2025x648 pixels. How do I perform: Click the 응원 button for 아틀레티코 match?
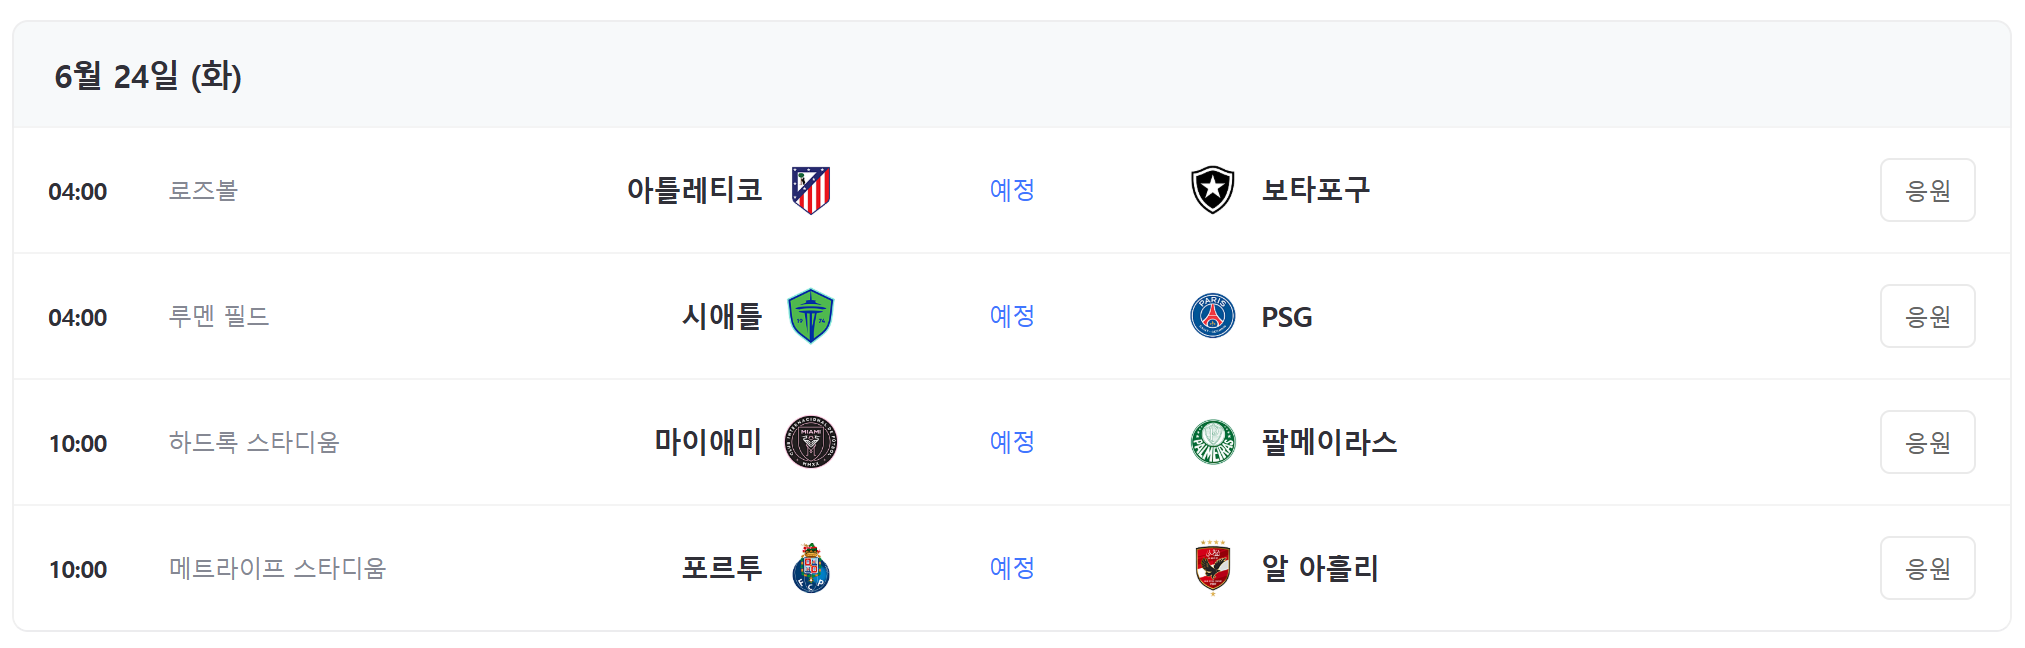(x=1928, y=190)
